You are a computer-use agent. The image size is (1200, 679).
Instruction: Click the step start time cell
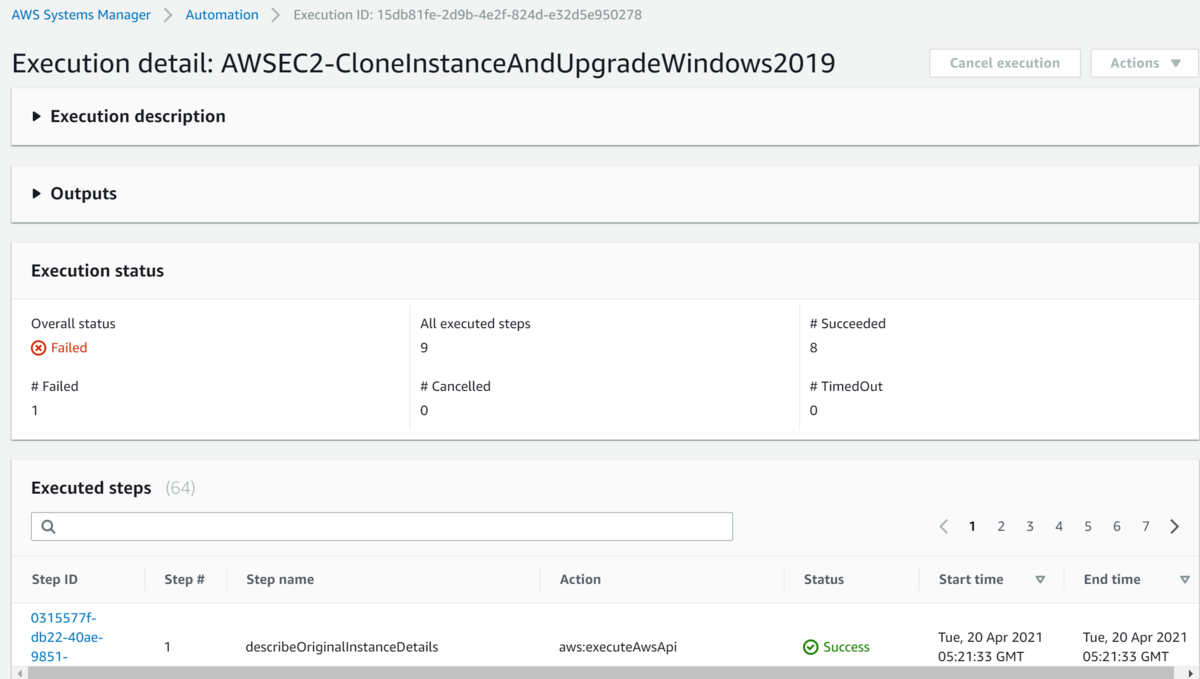991,647
